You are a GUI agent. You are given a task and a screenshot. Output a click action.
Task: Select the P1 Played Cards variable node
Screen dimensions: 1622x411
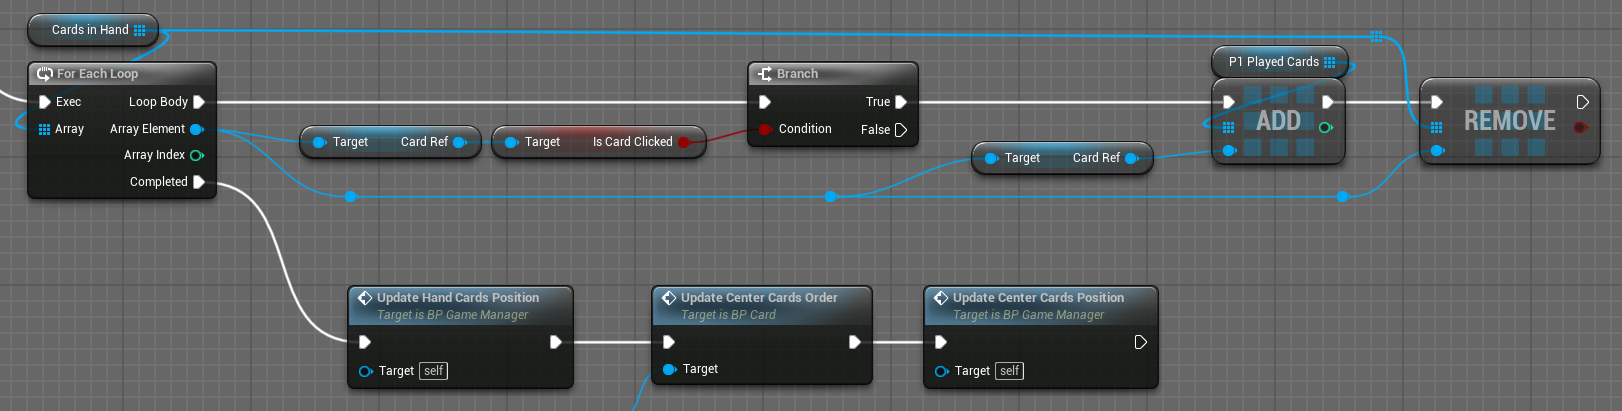(1273, 62)
